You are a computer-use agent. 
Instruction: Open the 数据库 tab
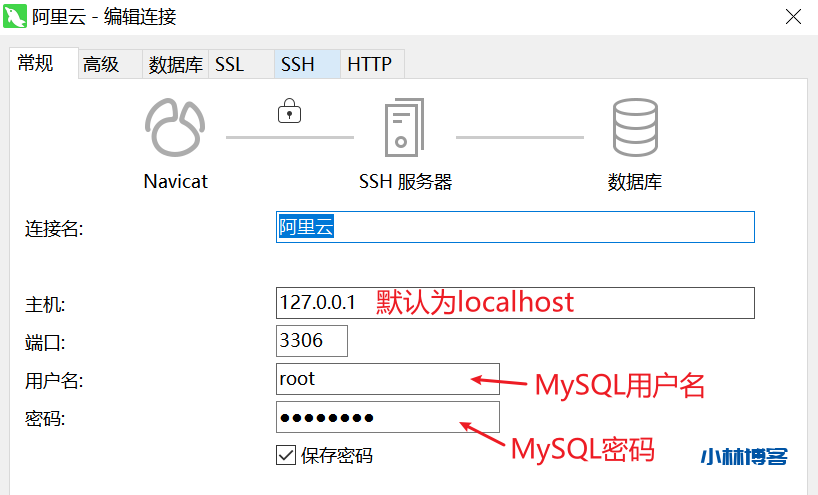click(175, 65)
